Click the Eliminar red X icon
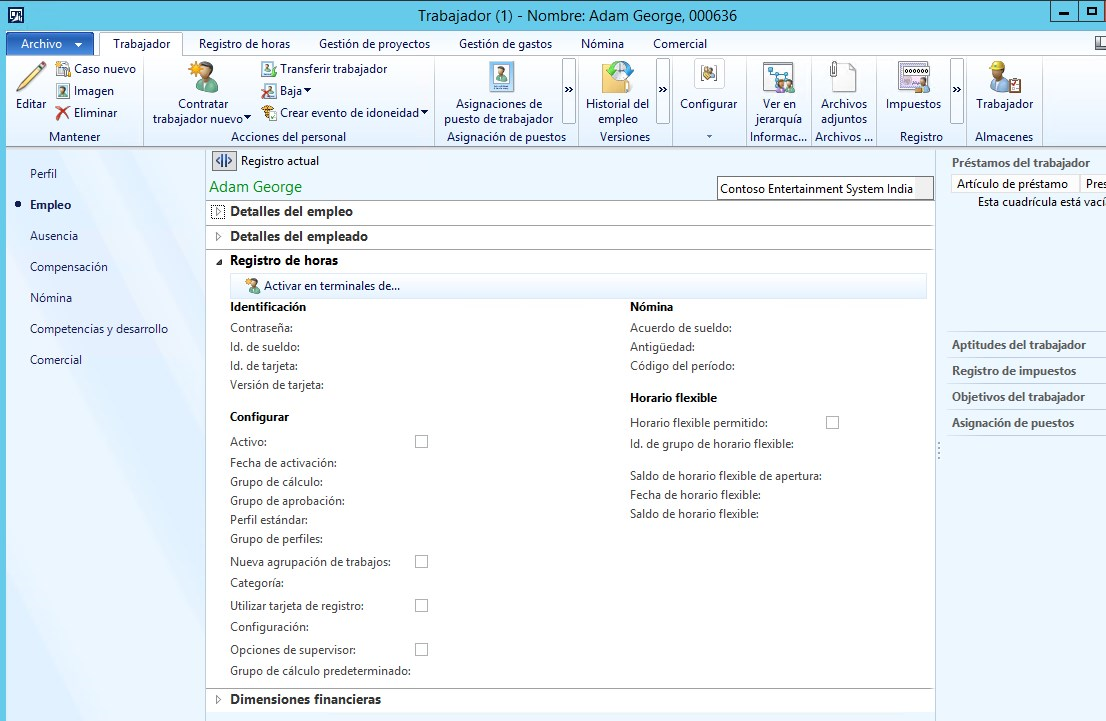Image resolution: width=1106 pixels, height=721 pixels. [x=63, y=113]
